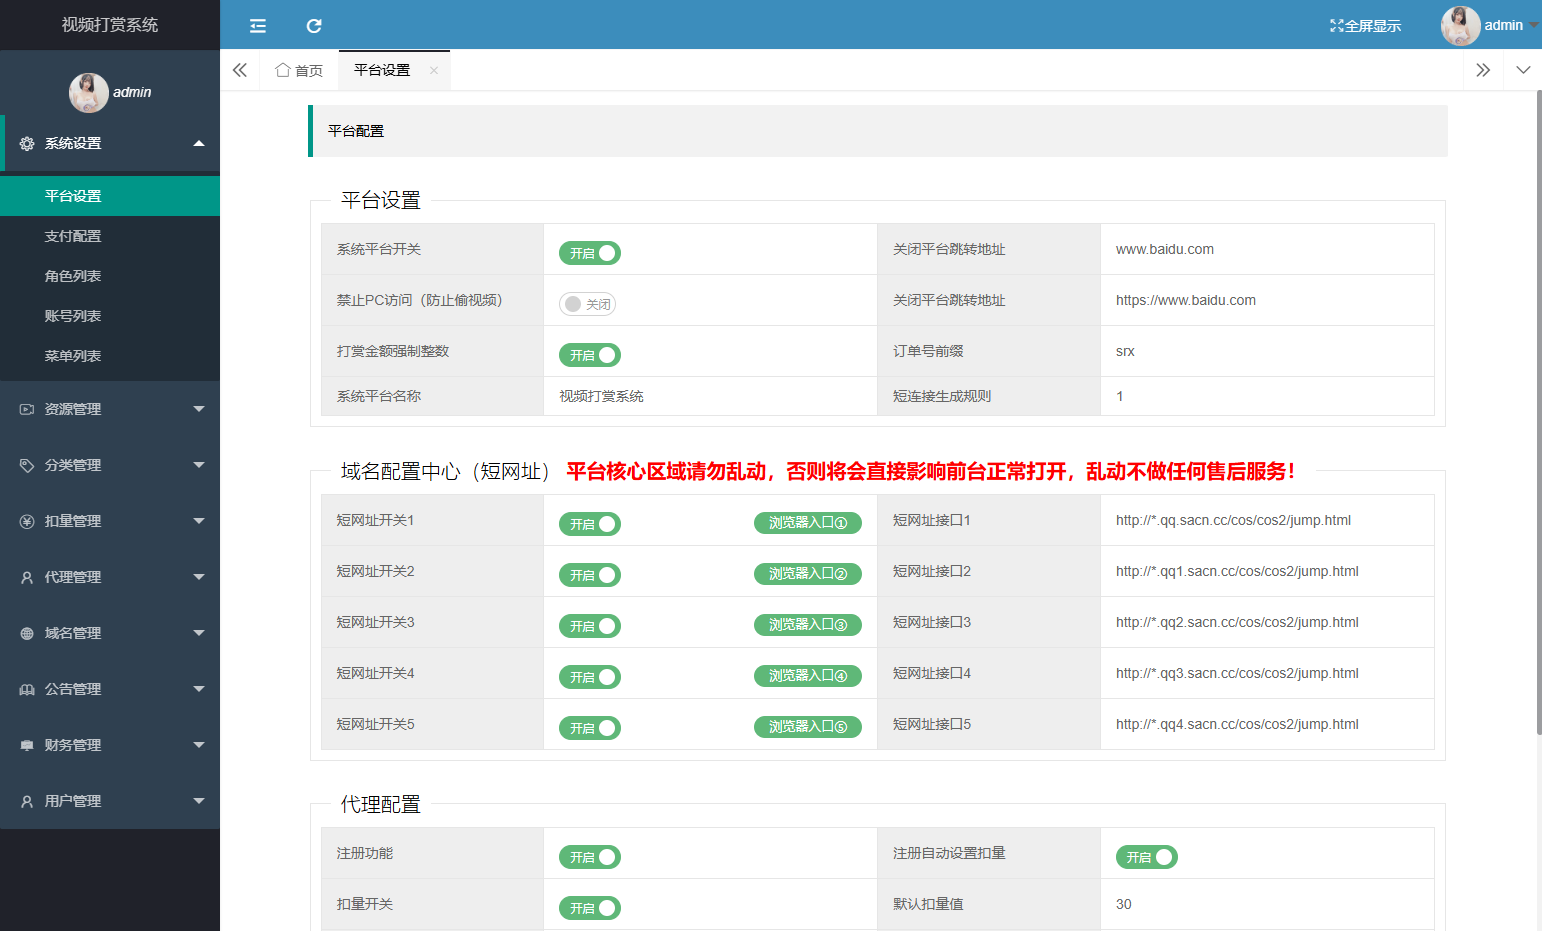1542x931 pixels.
Task: Select 平台设置 in the sidebar
Action: tap(110, 196)
